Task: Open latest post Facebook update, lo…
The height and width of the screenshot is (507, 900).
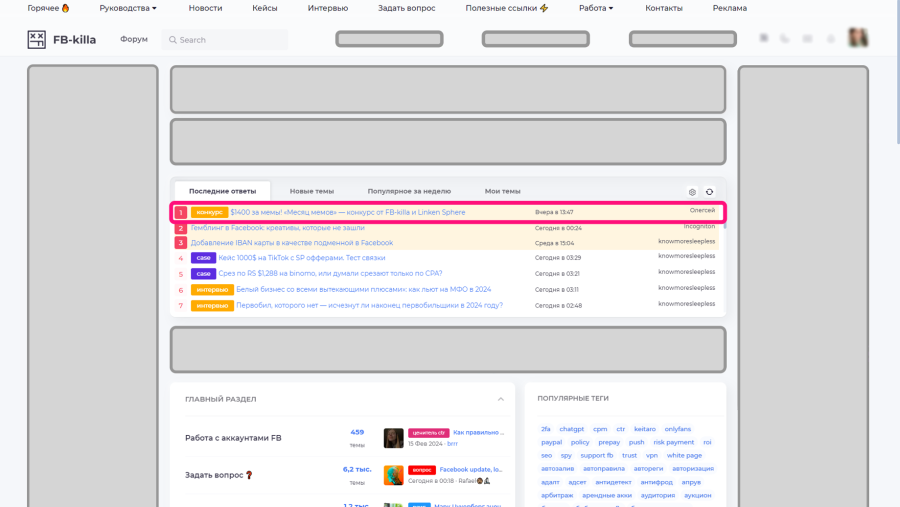Action: (471, 470)
